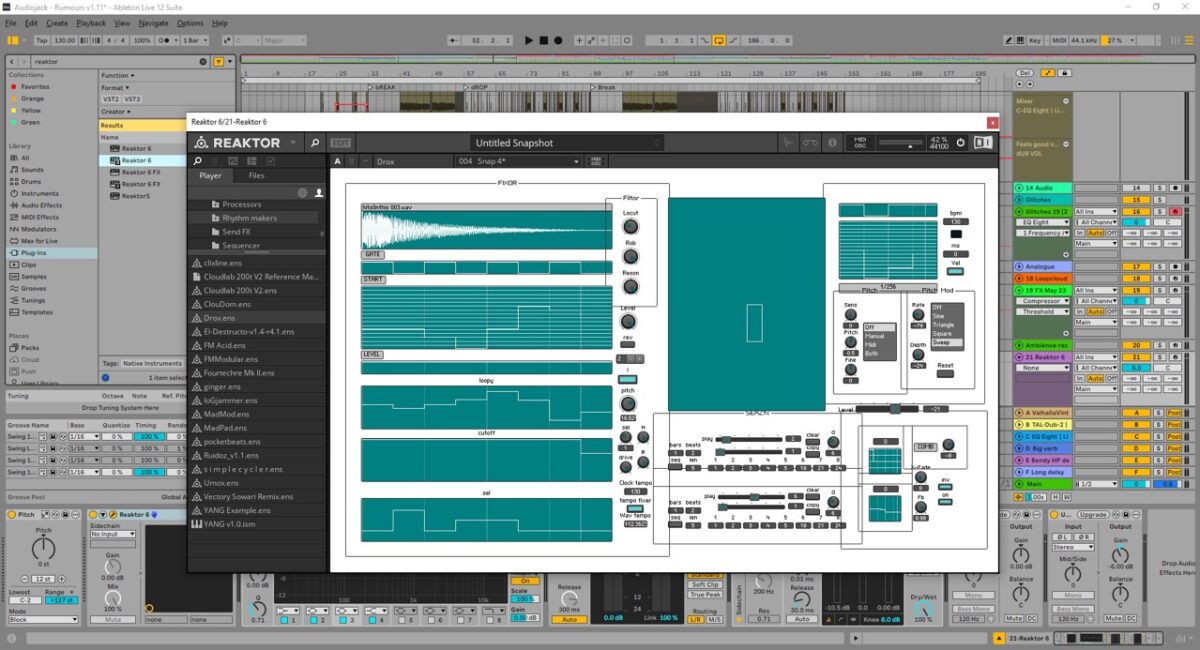Open the Snap 4 snapshot dropdown
The width and height of the screenshot is (1200, 650).
518,161
